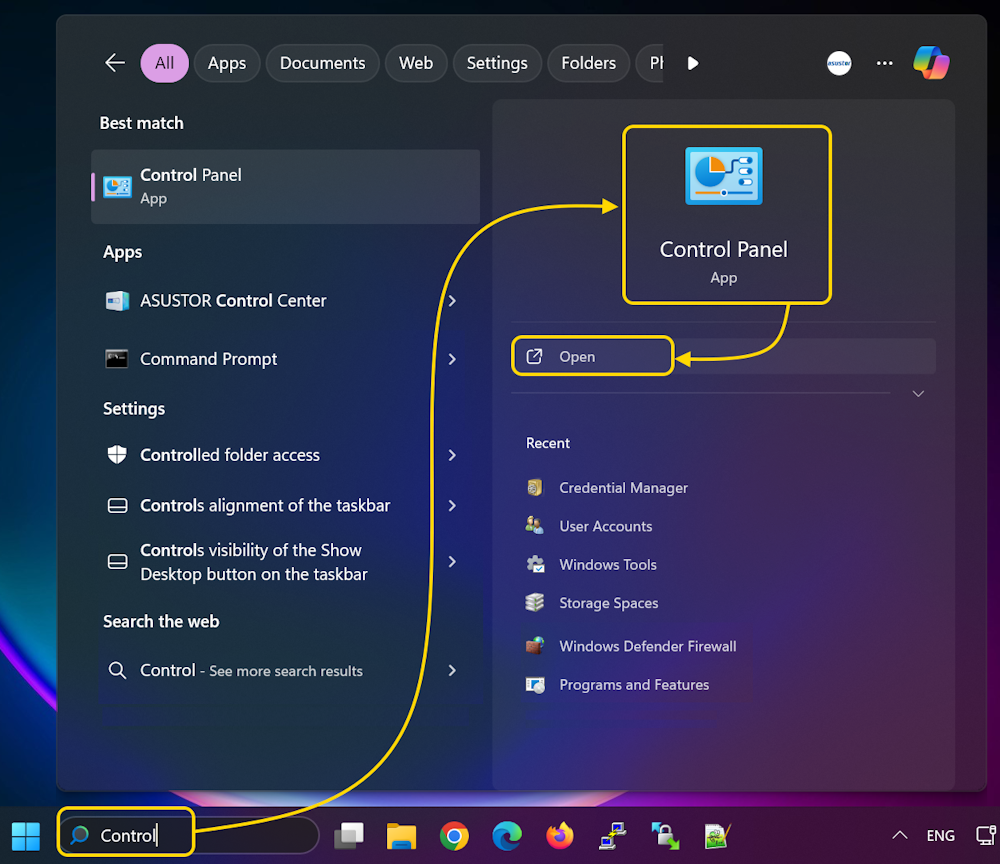
Task: Expand Controls alignment of the taskbar chevron
Action: (452, 506)
